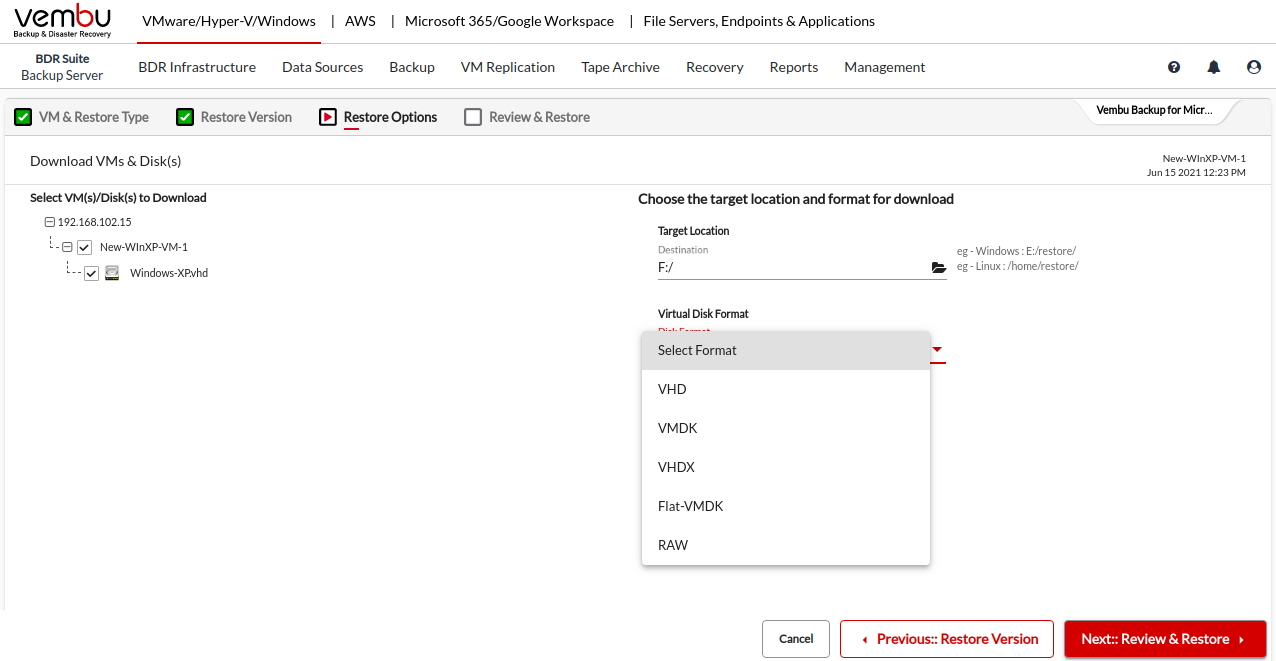This screenshot has height=661, width=1276.
Task: Click the Vembu logo
Action: pos(62,21)
